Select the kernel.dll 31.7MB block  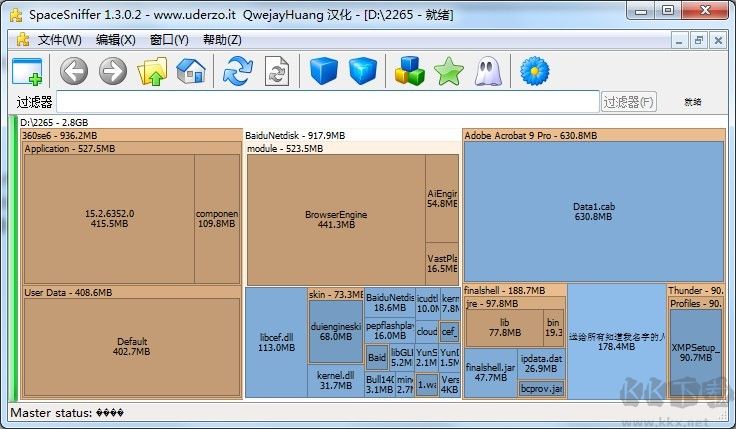tap(336, 381)
